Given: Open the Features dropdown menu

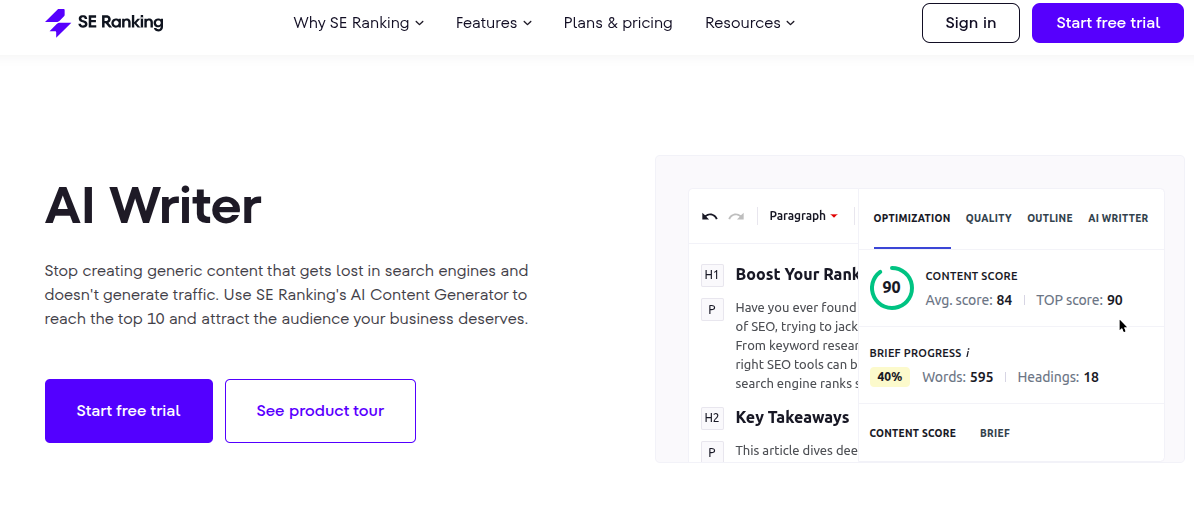Looking at the screenshot, I should 493,23.
